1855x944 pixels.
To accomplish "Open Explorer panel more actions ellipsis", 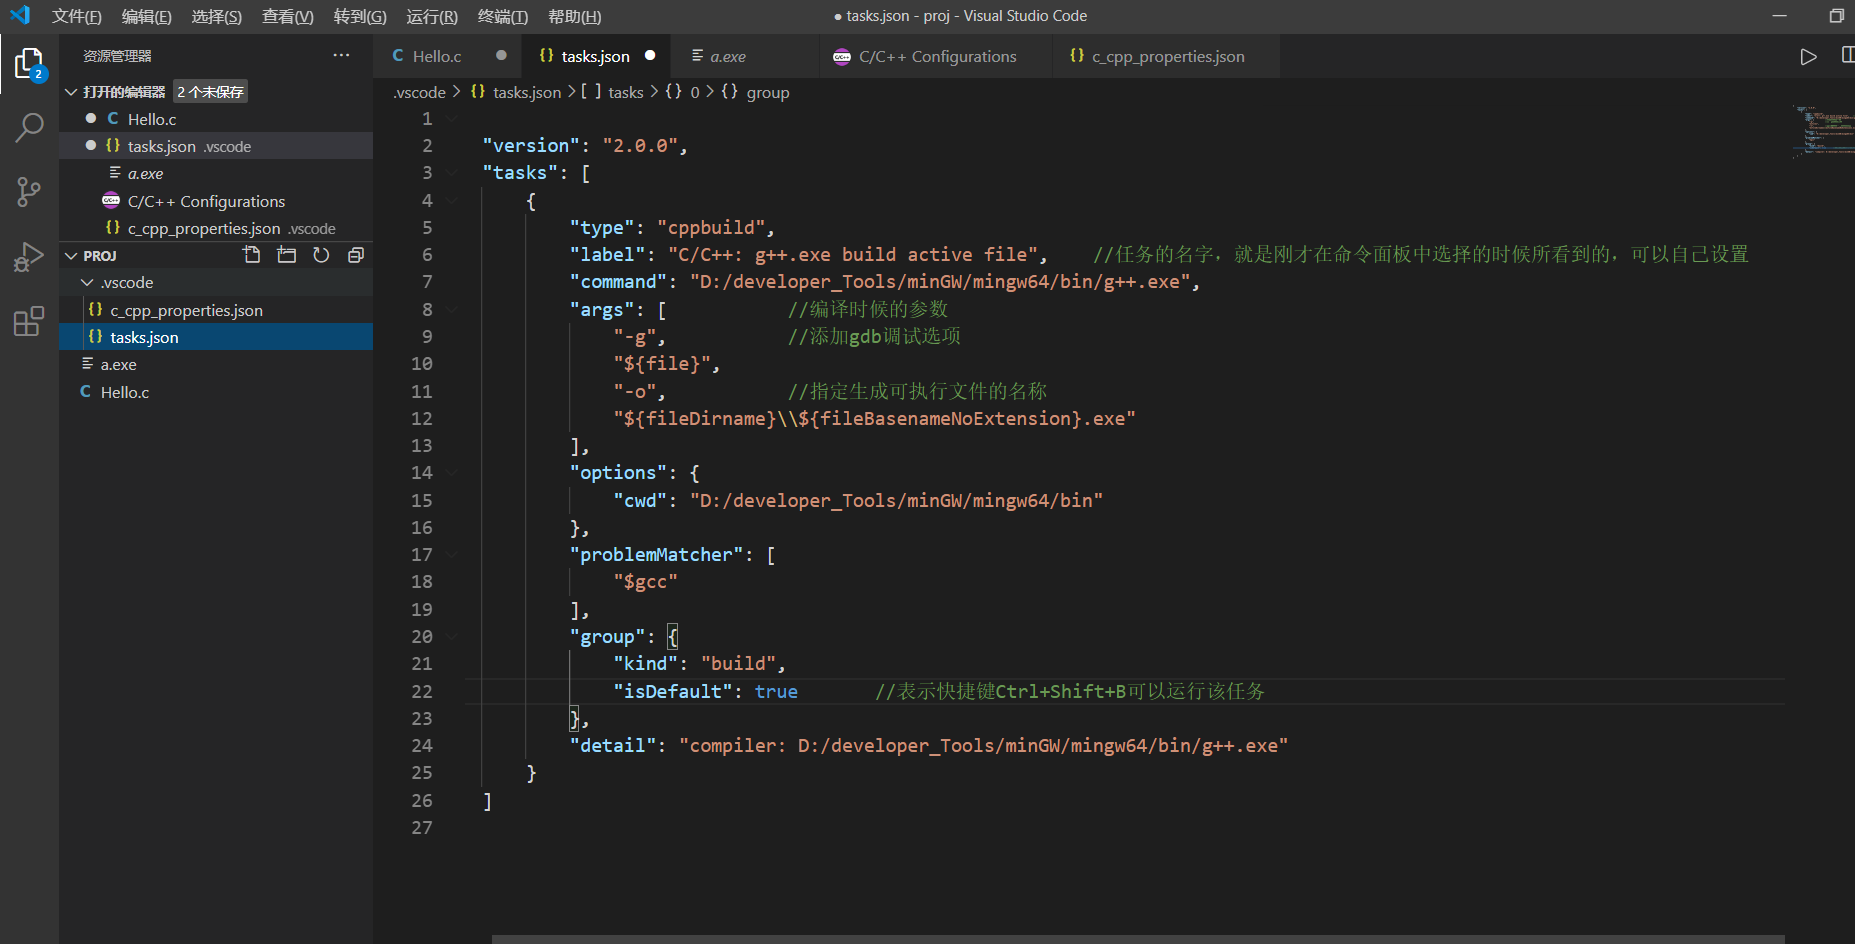I will [342, 56].
